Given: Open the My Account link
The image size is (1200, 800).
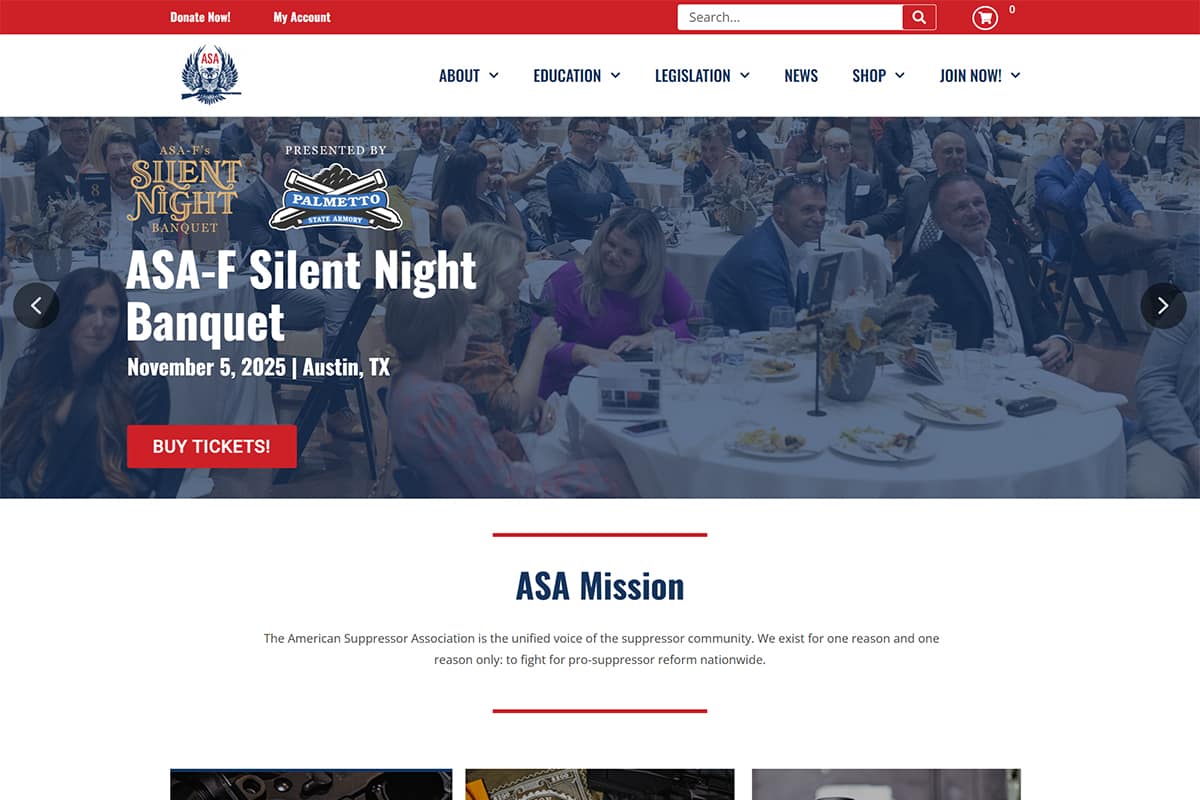Looking at the screenshot, I should pyautogui.click(x=302, y=17).
